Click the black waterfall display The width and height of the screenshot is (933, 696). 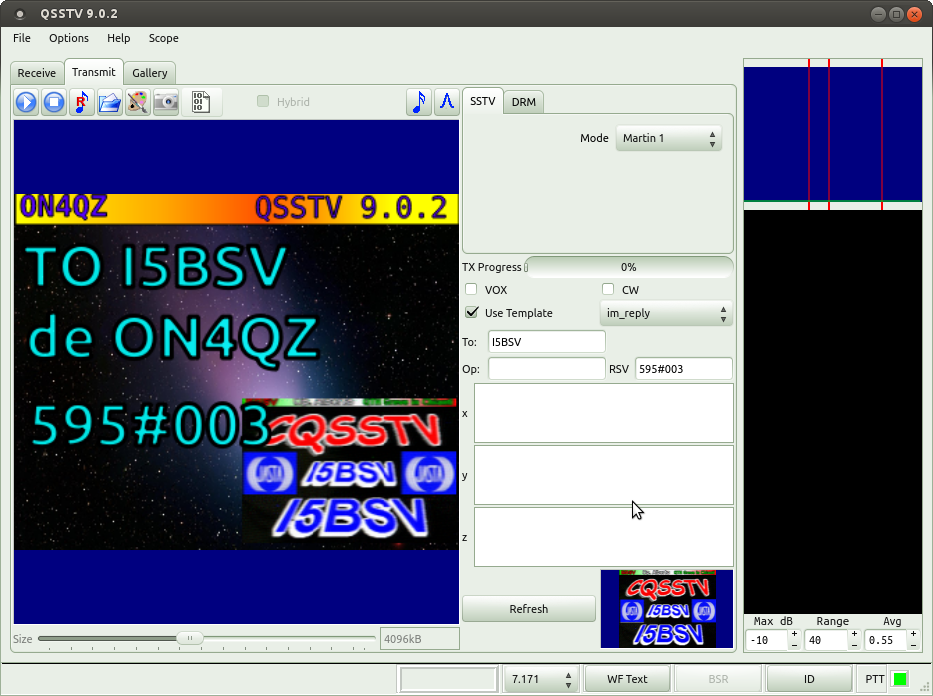tap(832, 412)
